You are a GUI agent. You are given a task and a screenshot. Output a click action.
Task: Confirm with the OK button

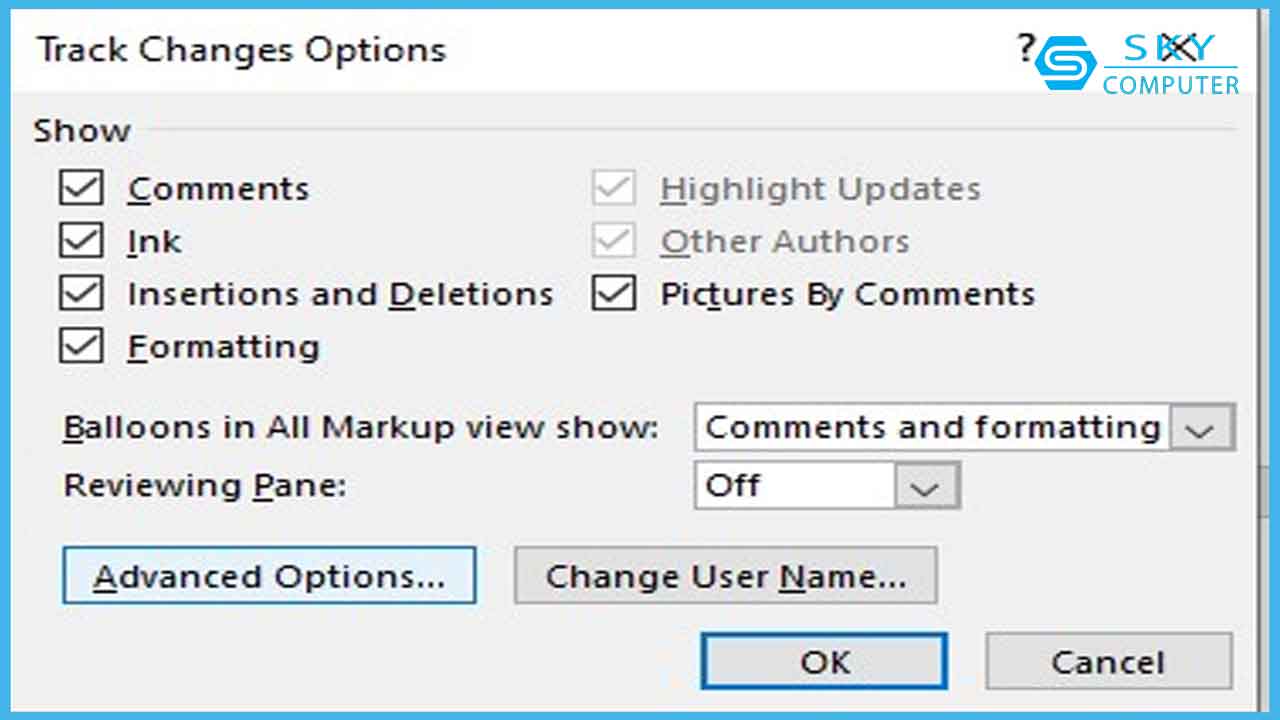(x=824, y=662)
